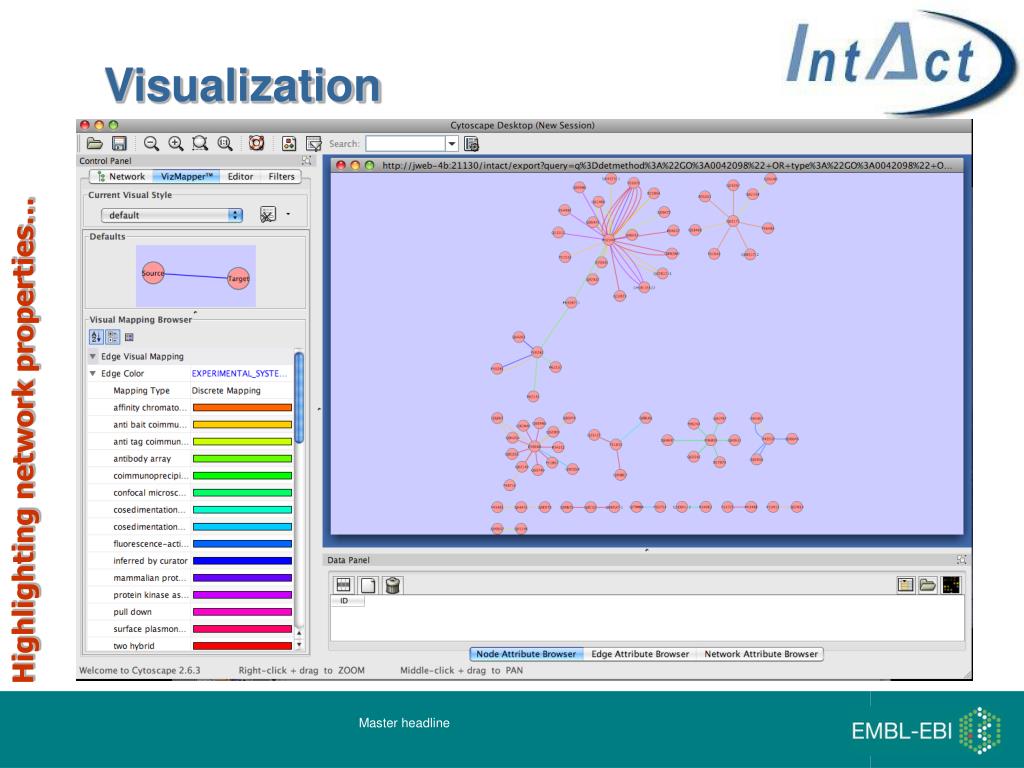This screenshot has height=768, width=1024.
Task: Open the Editor tab
Action: point(240,176)
